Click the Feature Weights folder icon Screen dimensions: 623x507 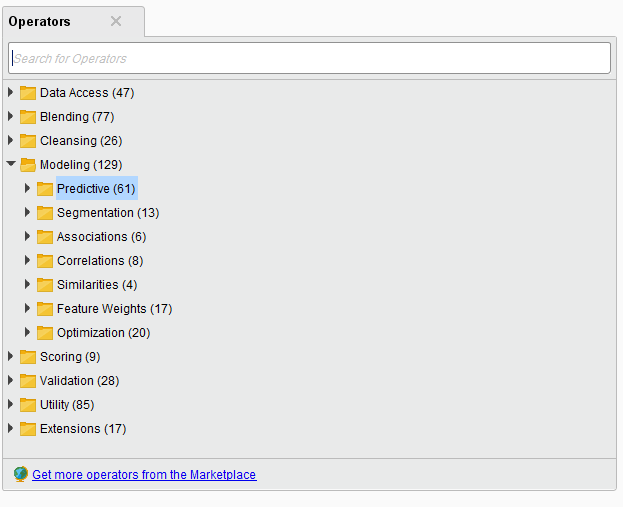(x=44, y=309)
